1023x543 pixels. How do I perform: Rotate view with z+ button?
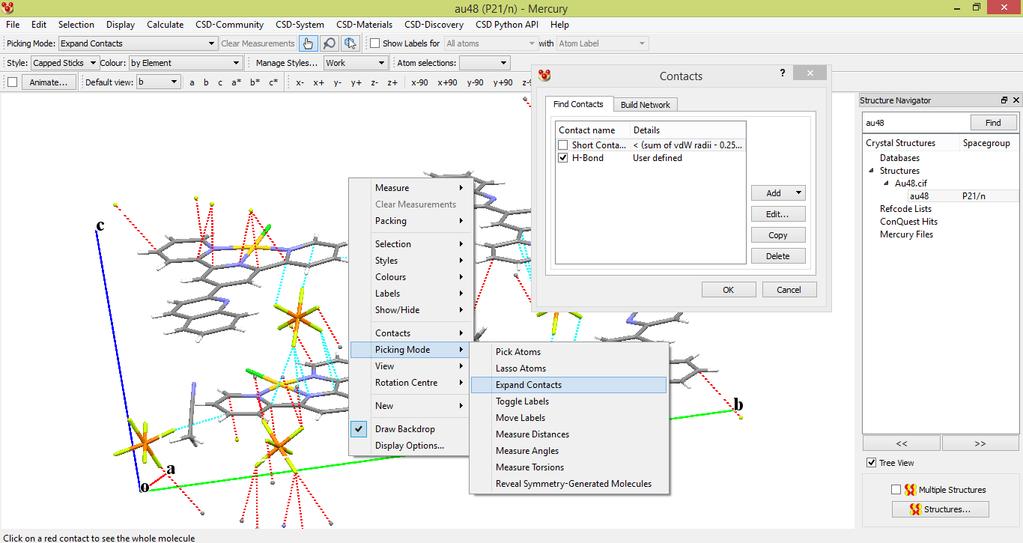pyautogui.click(x=393, y=82)
